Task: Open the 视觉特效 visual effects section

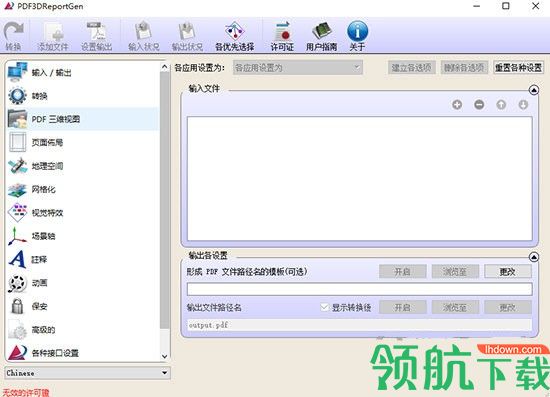Action: (83, 213)
